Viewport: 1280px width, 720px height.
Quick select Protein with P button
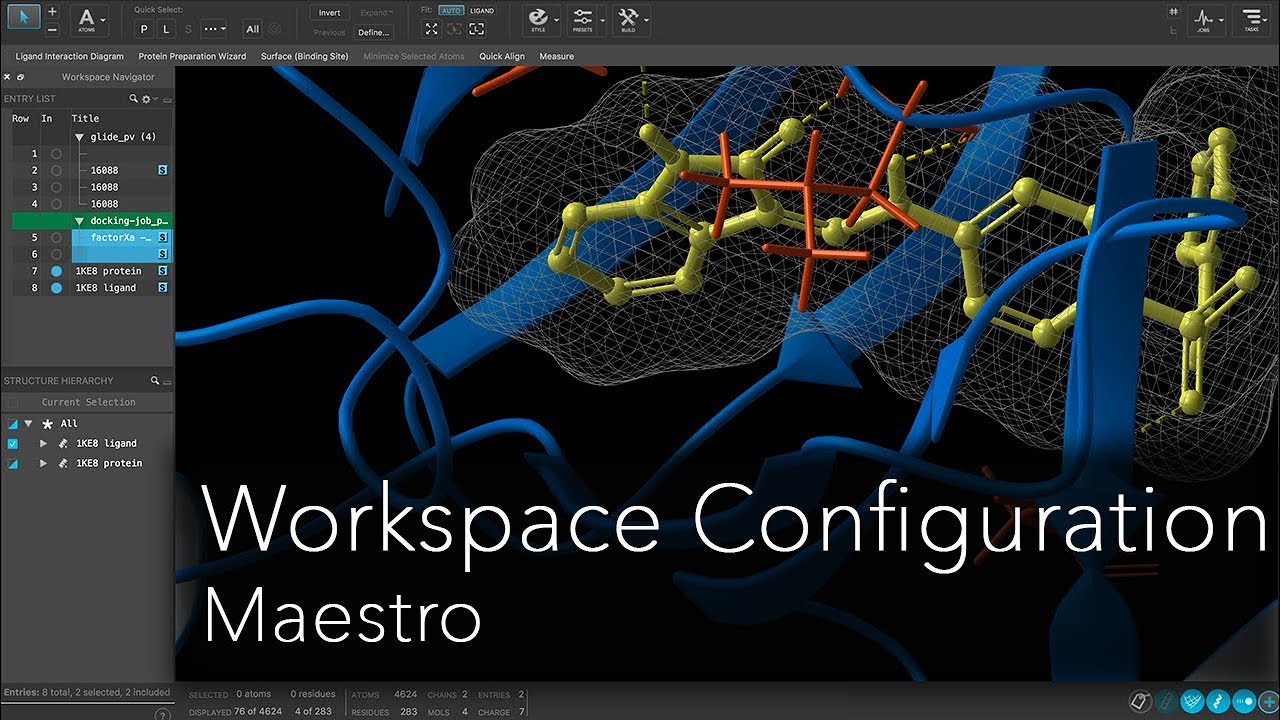click(x=144, y=30)
